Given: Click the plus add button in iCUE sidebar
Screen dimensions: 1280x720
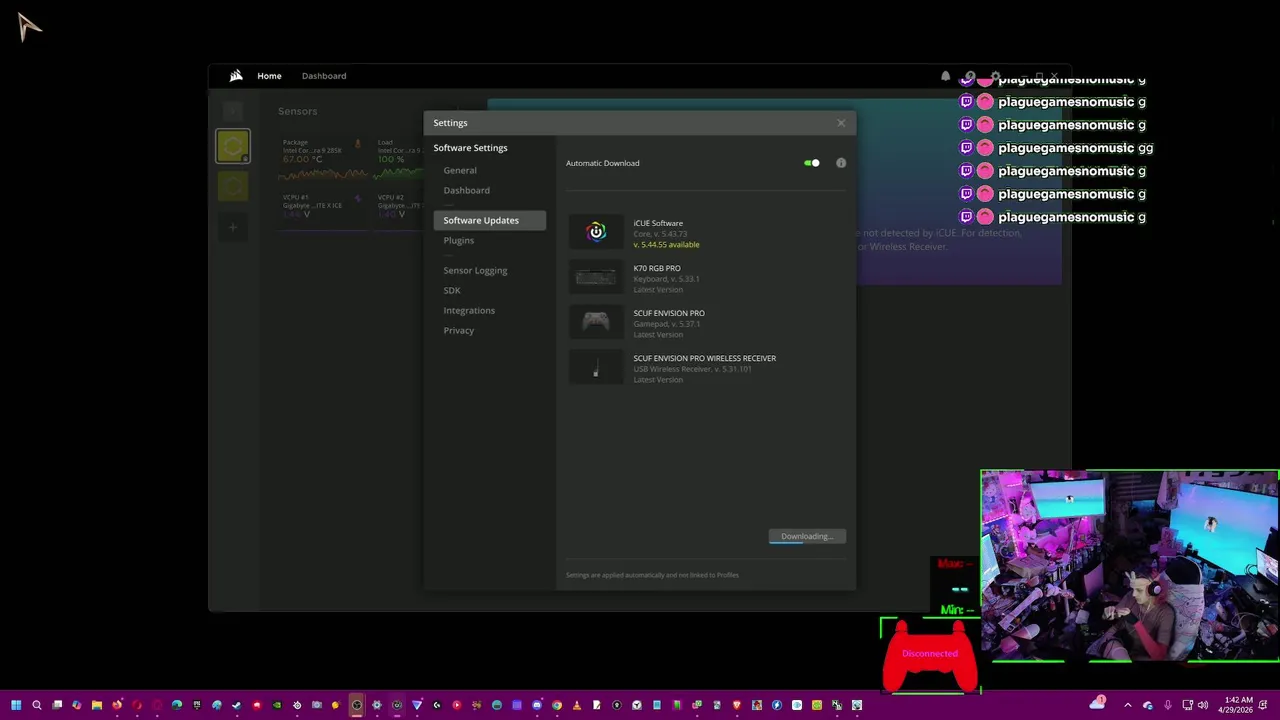Looking at the screenshot, I should pyautogui.click(x=233, y=227).
